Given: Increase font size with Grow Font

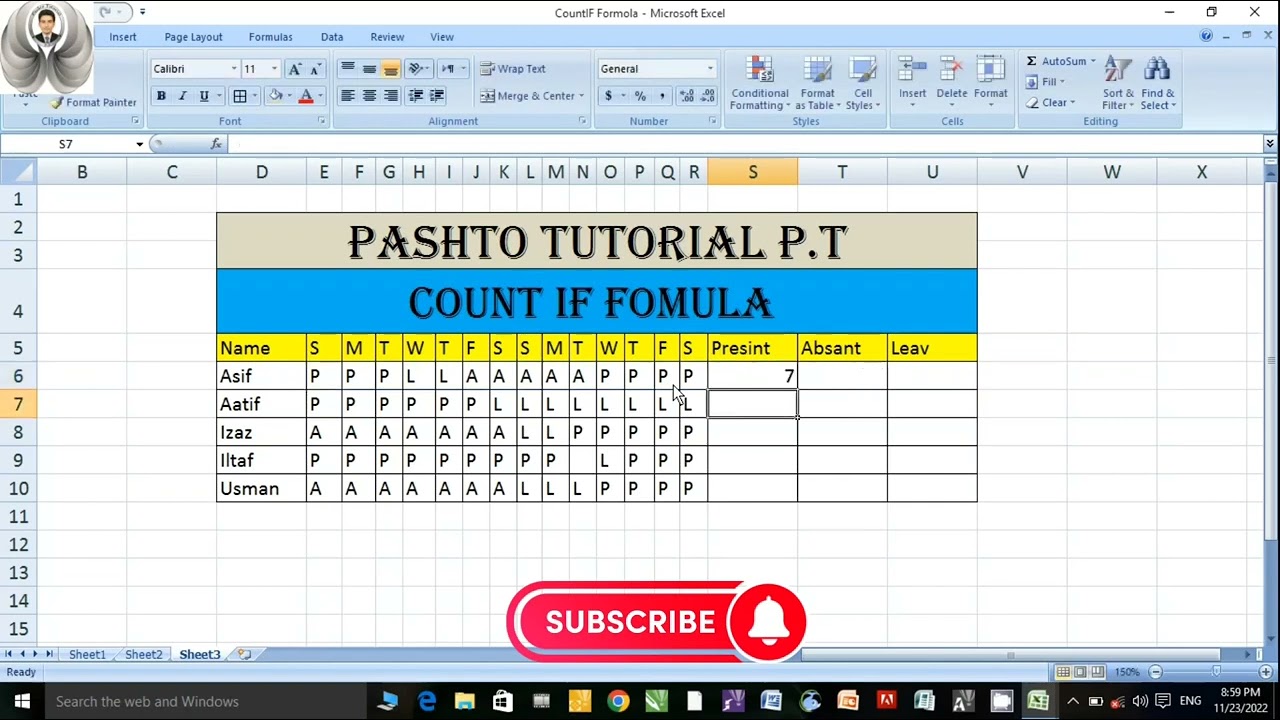Looking at the screenshot, I should click(294, 69).
